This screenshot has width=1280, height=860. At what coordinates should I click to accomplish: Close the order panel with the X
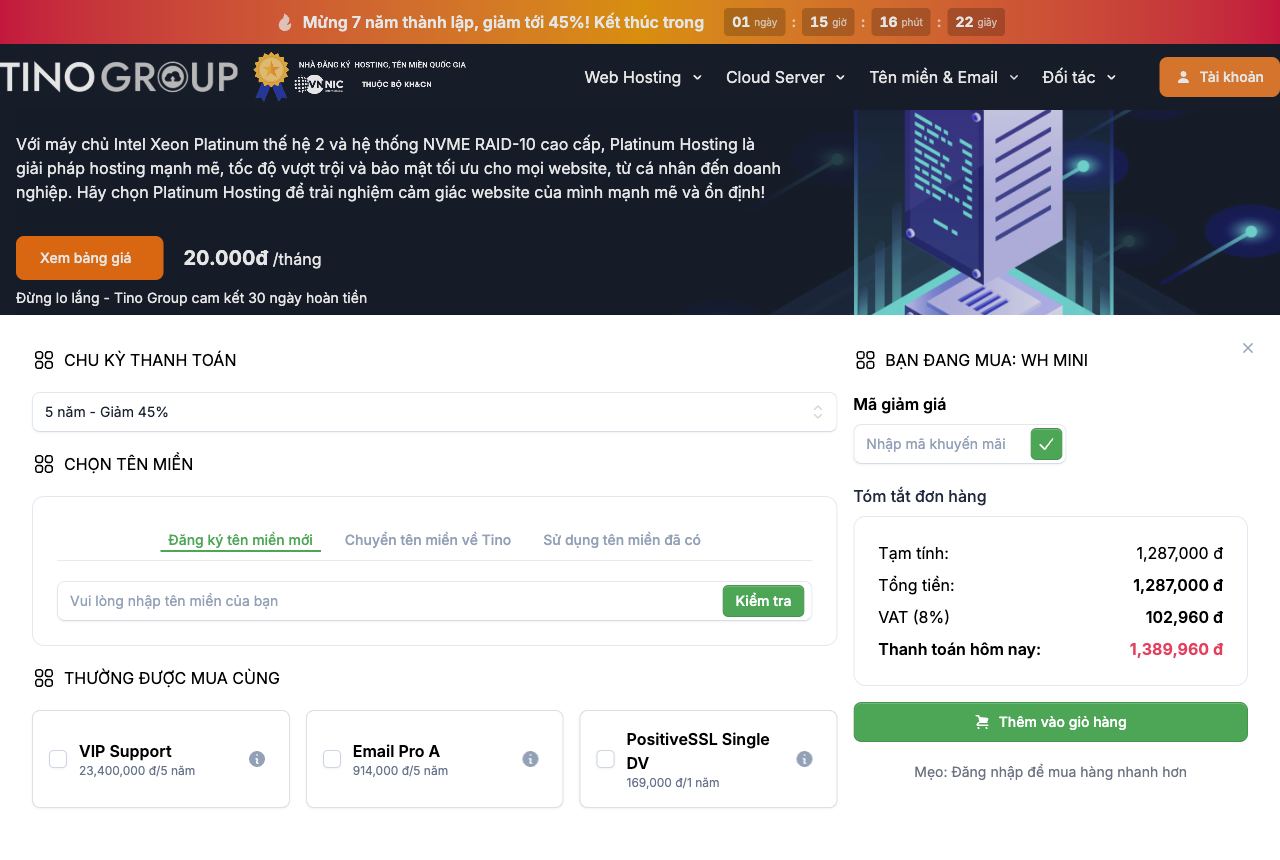1247,348
